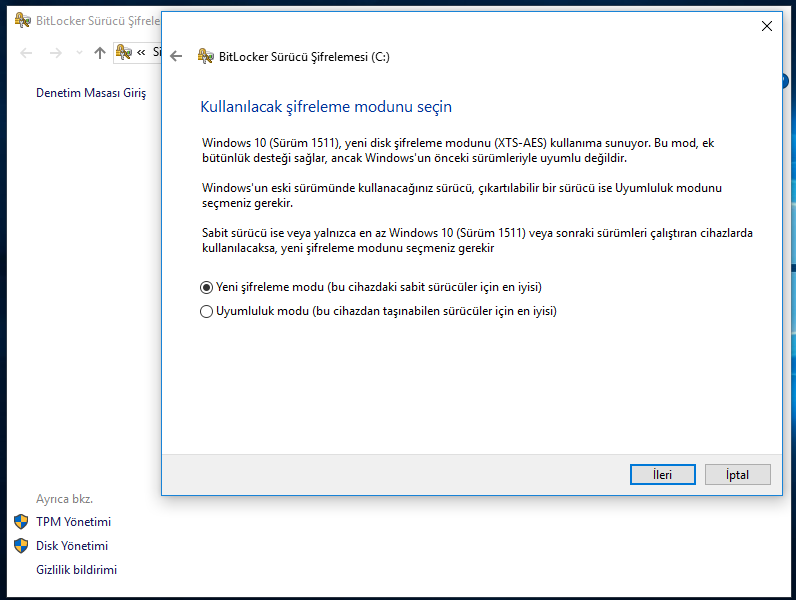Open the TPM Yönetimi link
This screenshot has height=600, width=796.
tap(73, 522)
